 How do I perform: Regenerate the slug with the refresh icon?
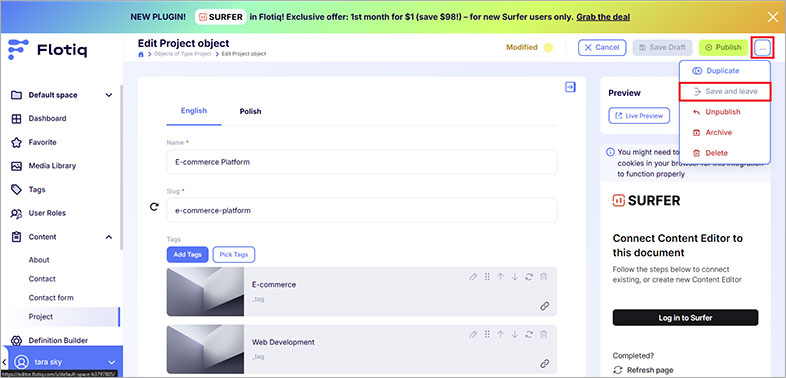click(x=154, y=207)
